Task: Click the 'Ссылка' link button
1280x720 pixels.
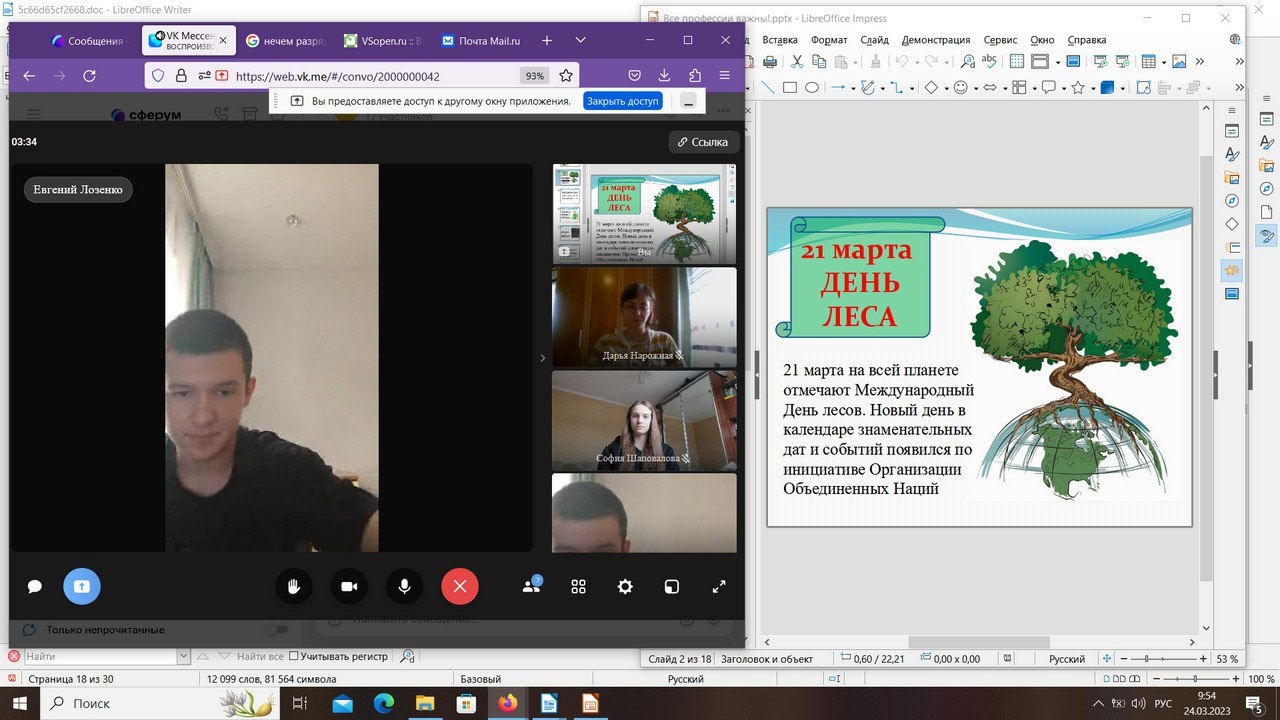Action: [703, 142]
